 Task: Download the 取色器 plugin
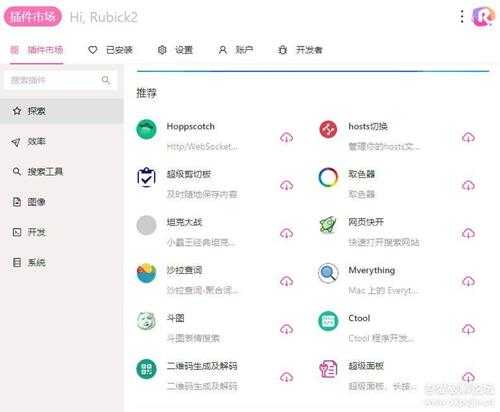coord(468,185)
